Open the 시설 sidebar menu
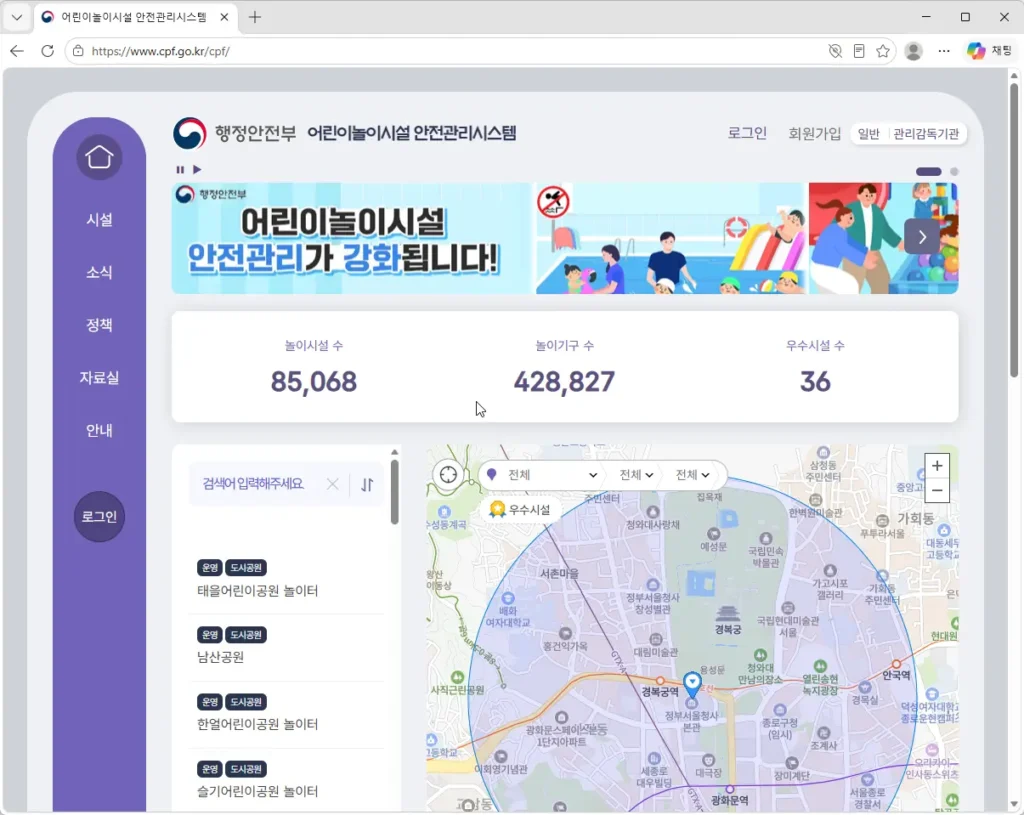Viewport: 1024px width, 815px height. tap(99, 220)
